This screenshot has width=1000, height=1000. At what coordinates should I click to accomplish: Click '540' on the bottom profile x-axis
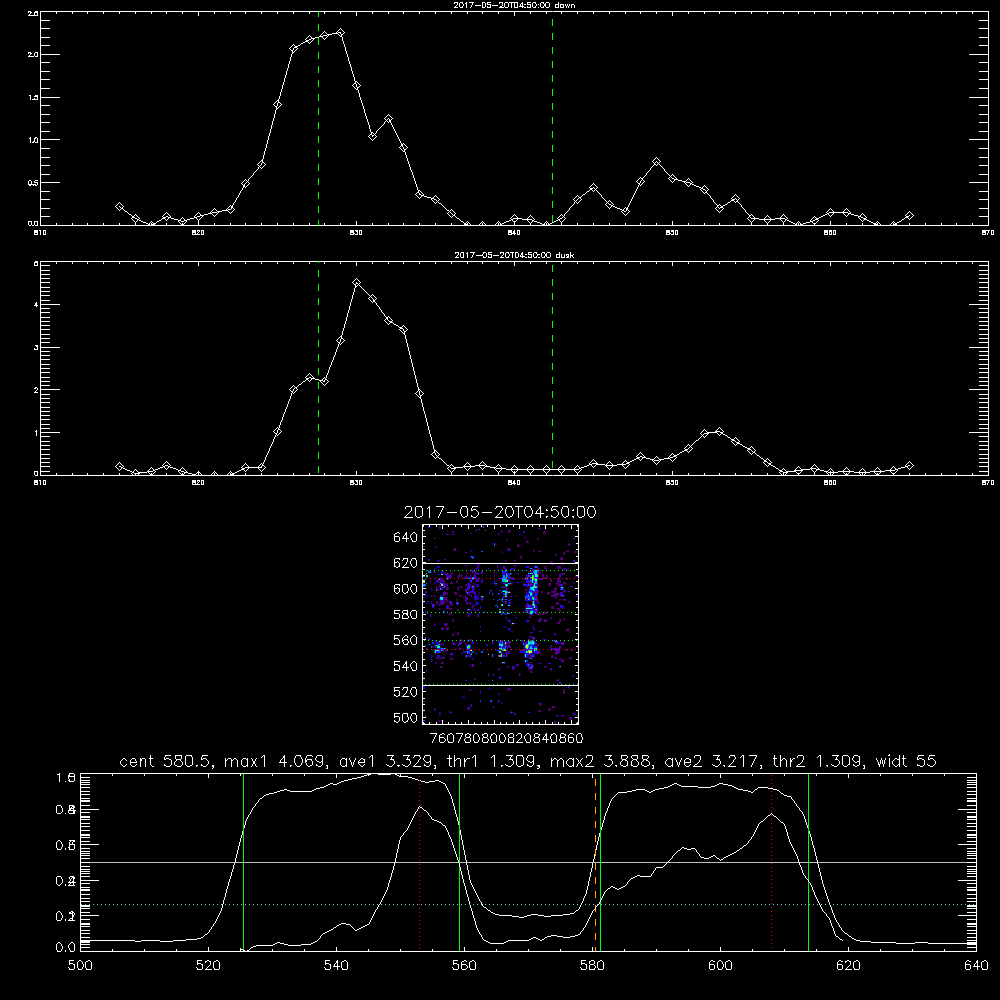coord(336,966)
